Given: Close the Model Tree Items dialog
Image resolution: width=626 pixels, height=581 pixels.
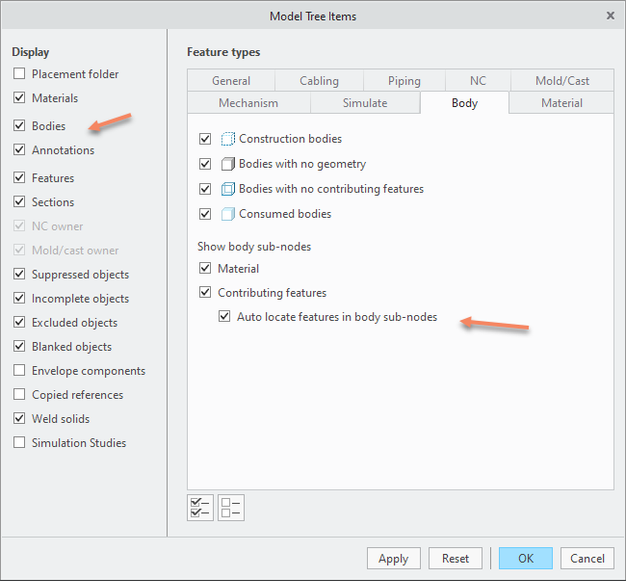Looking at the screenshot, I should coord(610,16).
